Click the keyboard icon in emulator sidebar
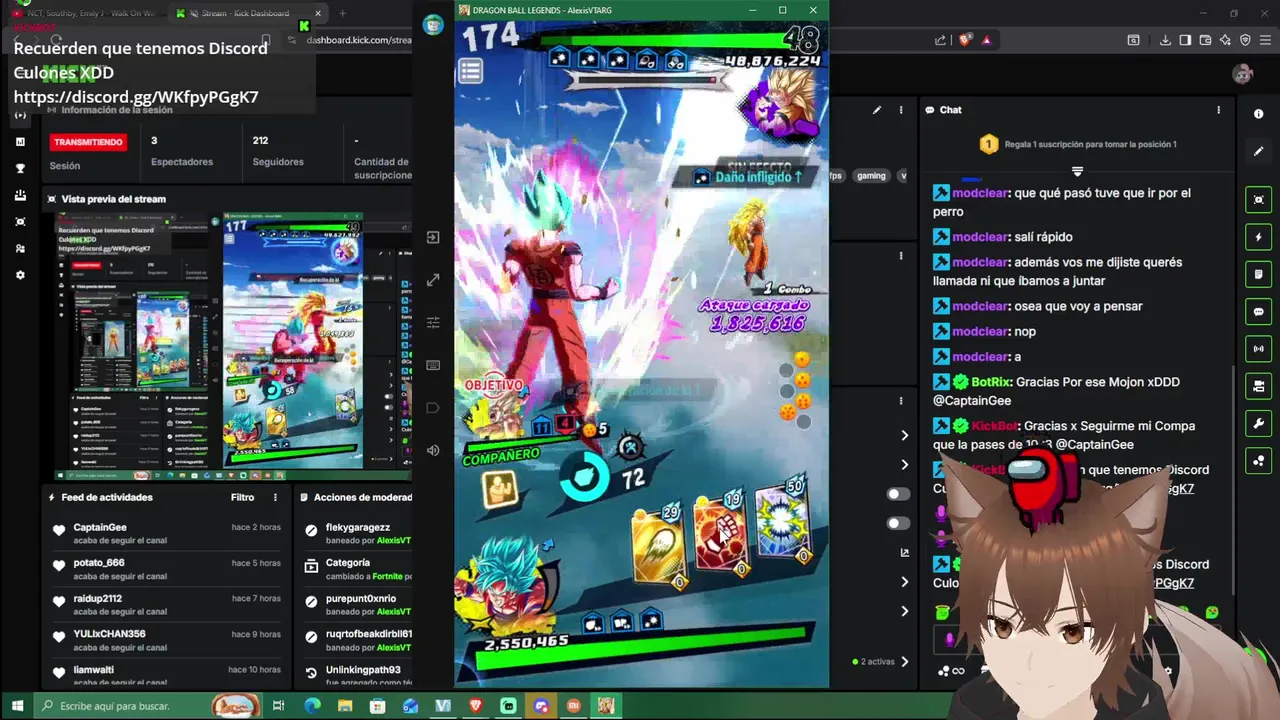Viewport: 1280px width, 720px height. (x=433, y=365)
